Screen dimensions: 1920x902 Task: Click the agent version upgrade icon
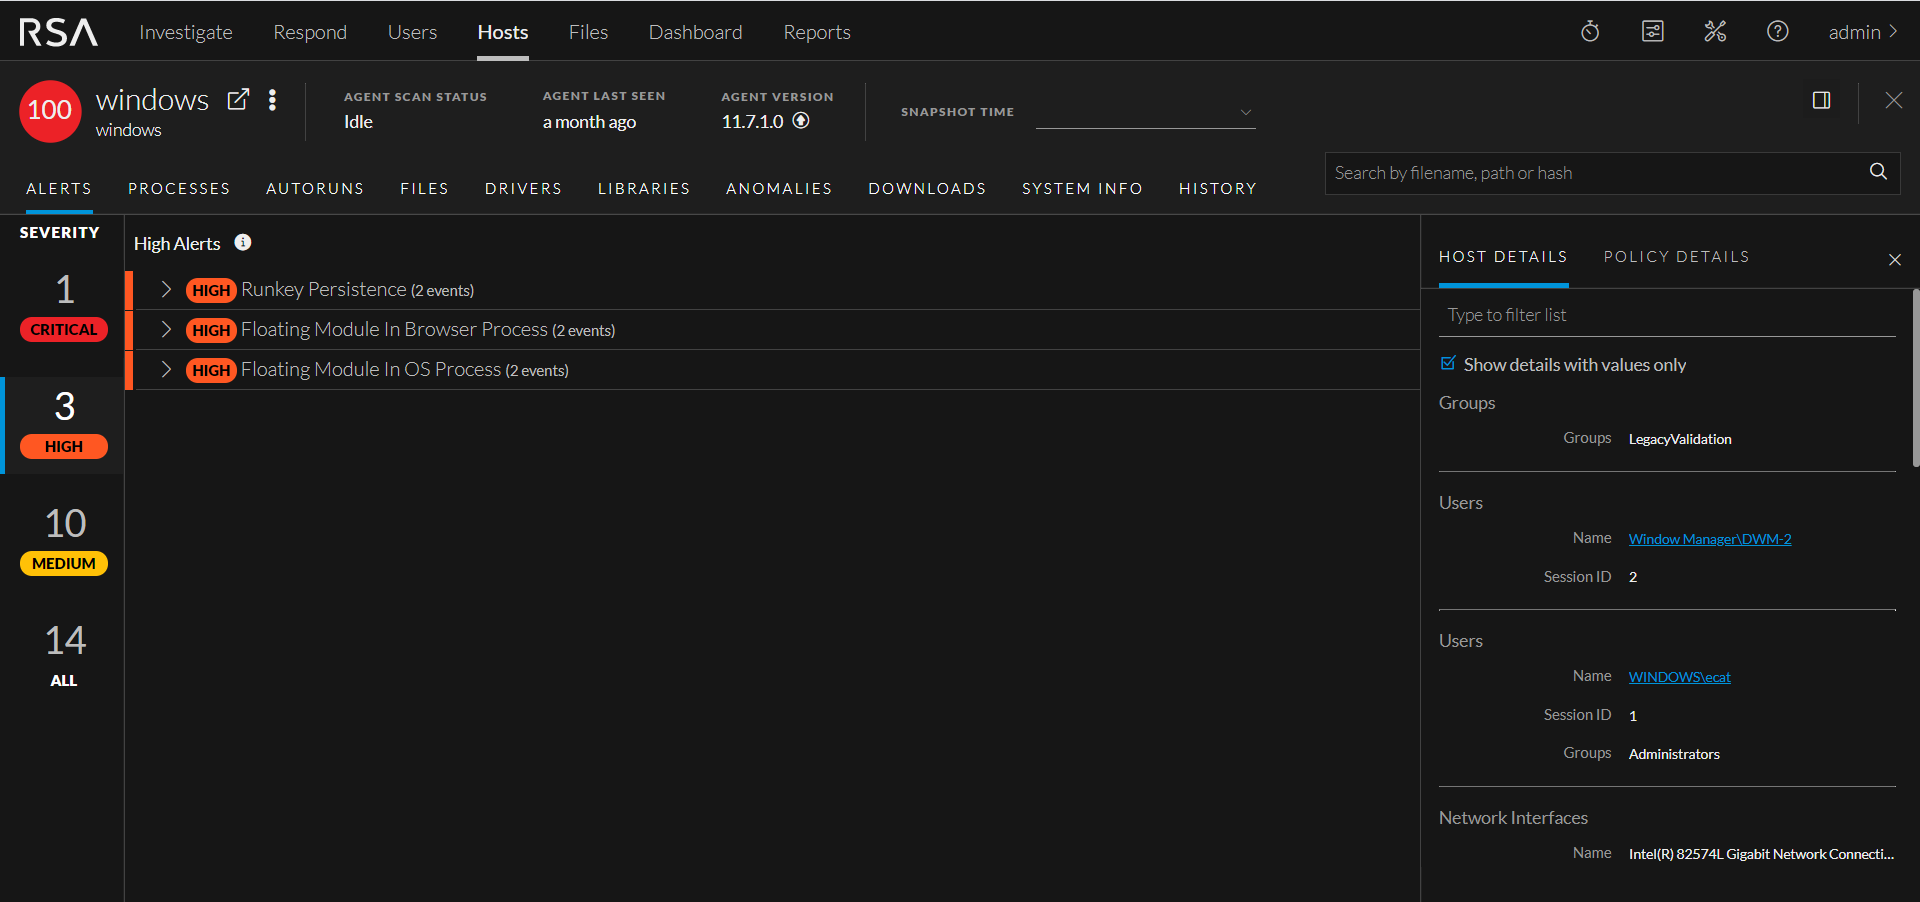(x=801, y=121)
